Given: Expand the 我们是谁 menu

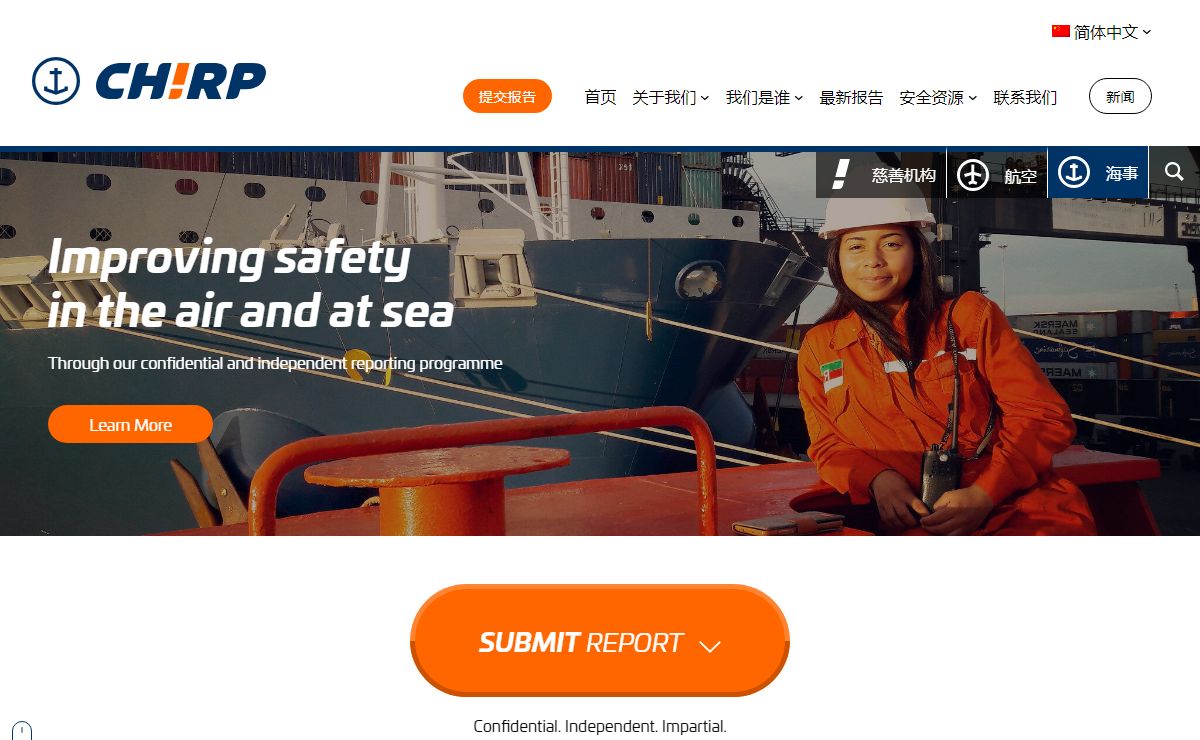Looking at the screenshot, I should 764,97.
